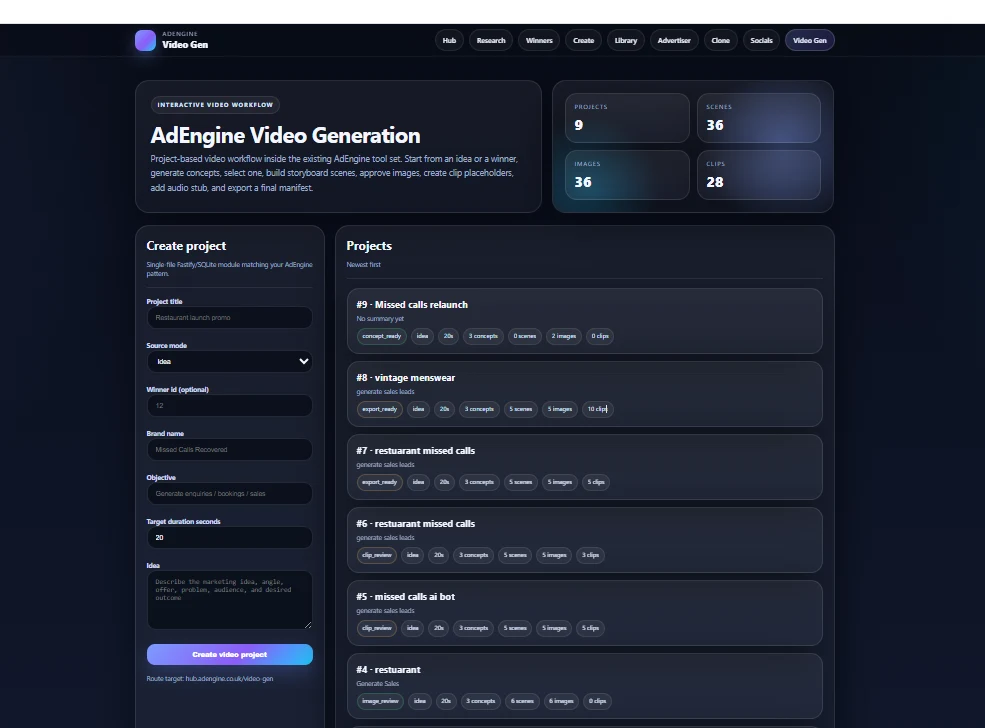Viewport: 985px width, 728px height.
Task: Open the Library page
Action: [x=626, y=40]
